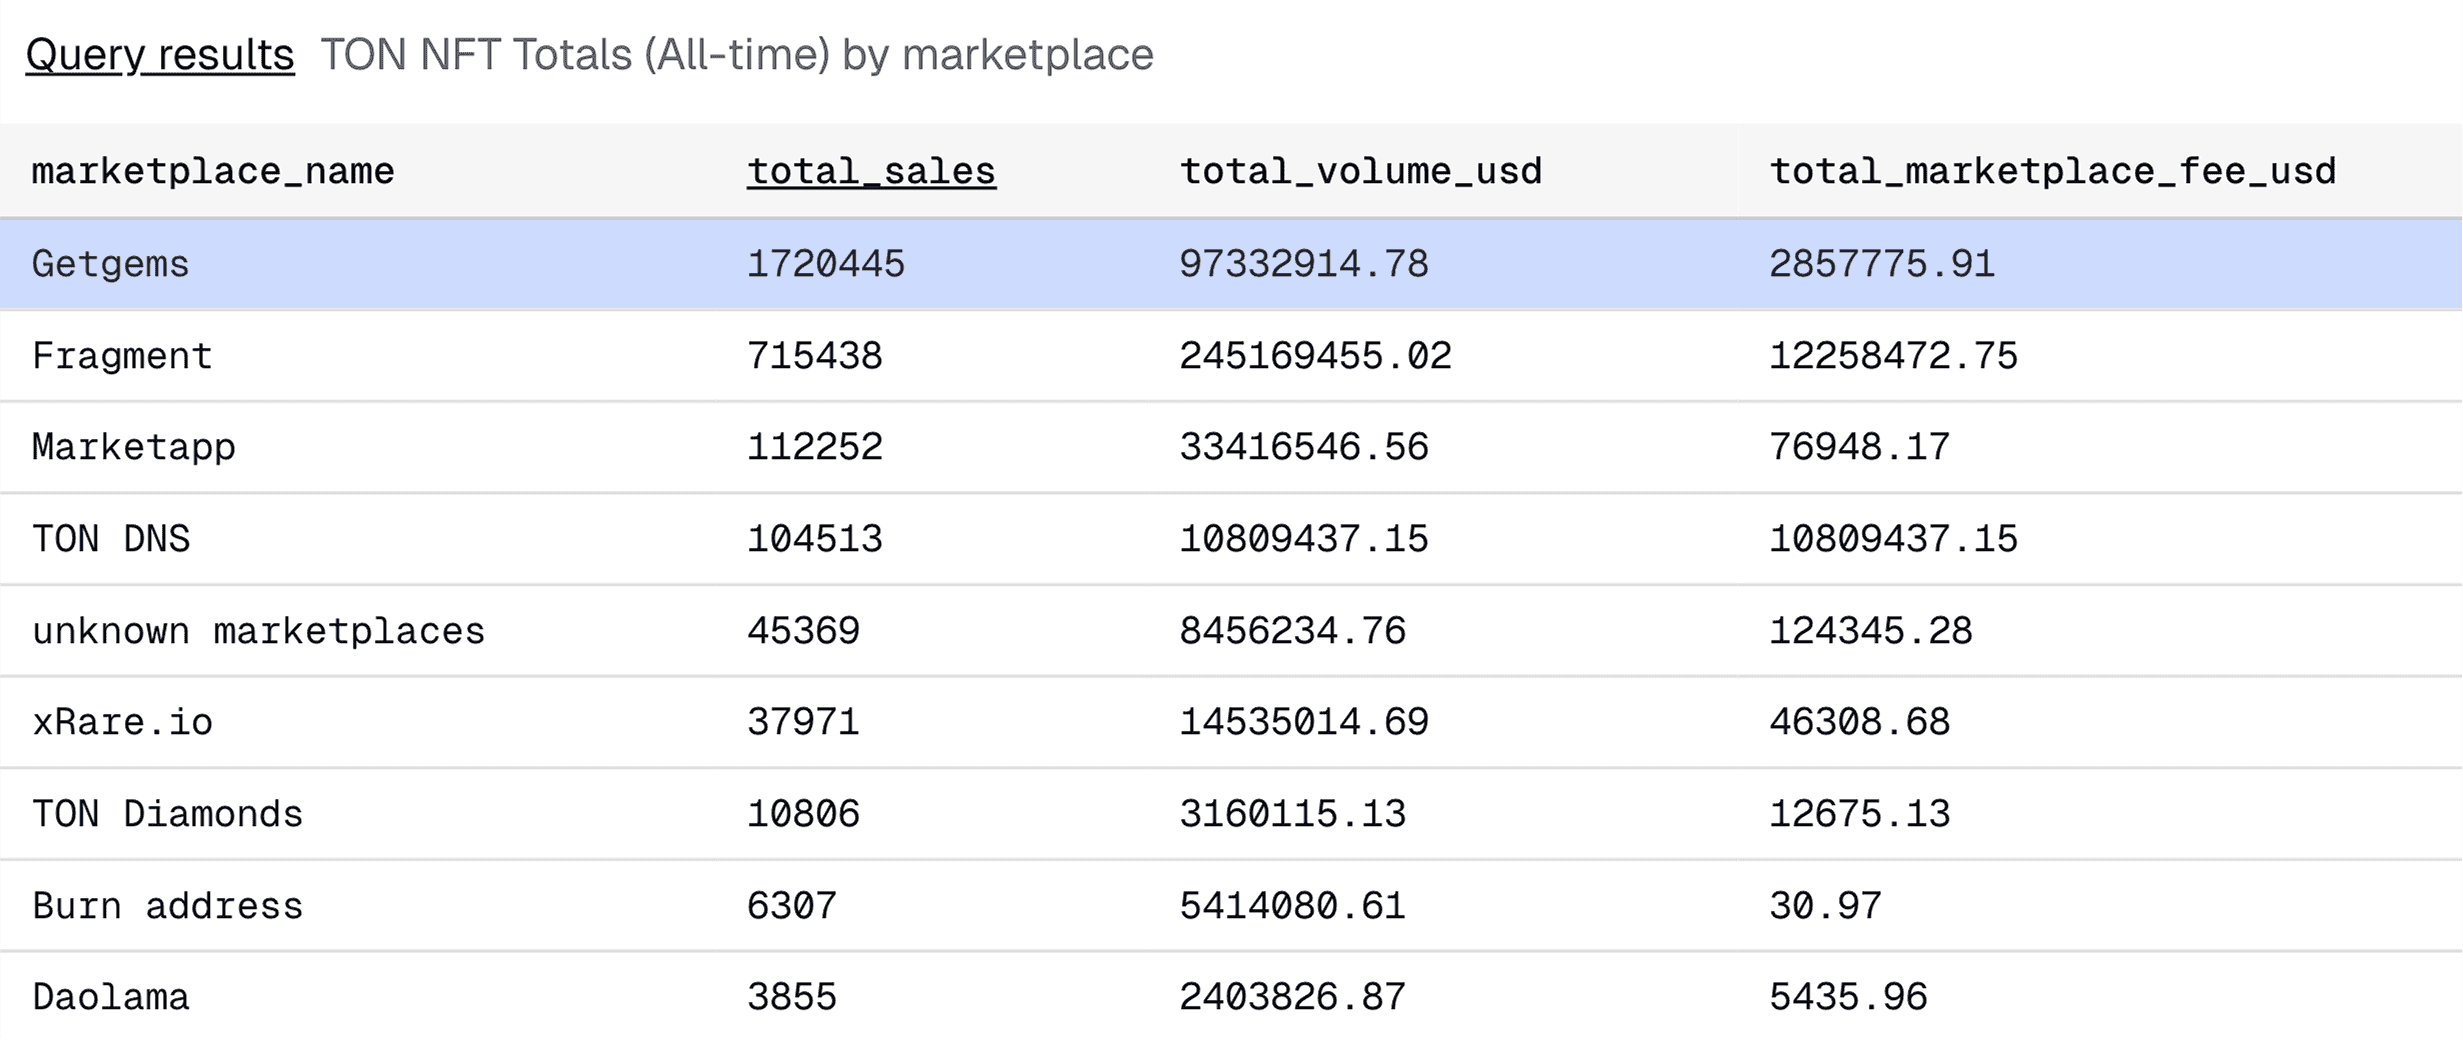Click volume value 14535014.69

pos(1304,722)
